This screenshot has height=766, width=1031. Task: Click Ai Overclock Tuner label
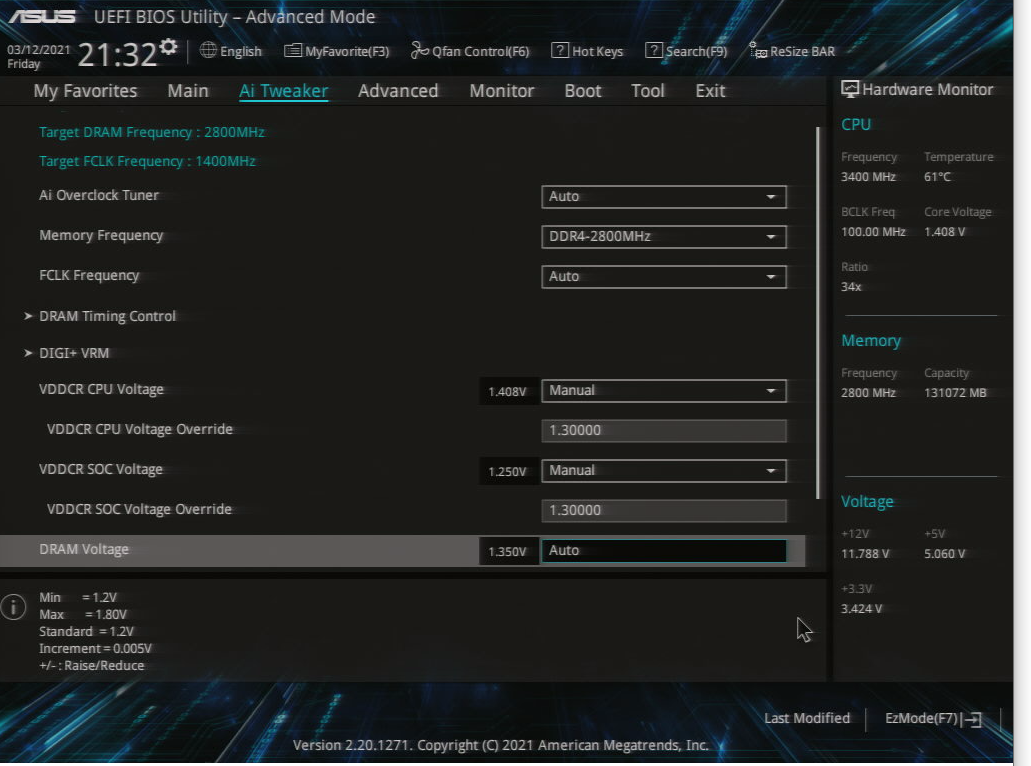99,195
